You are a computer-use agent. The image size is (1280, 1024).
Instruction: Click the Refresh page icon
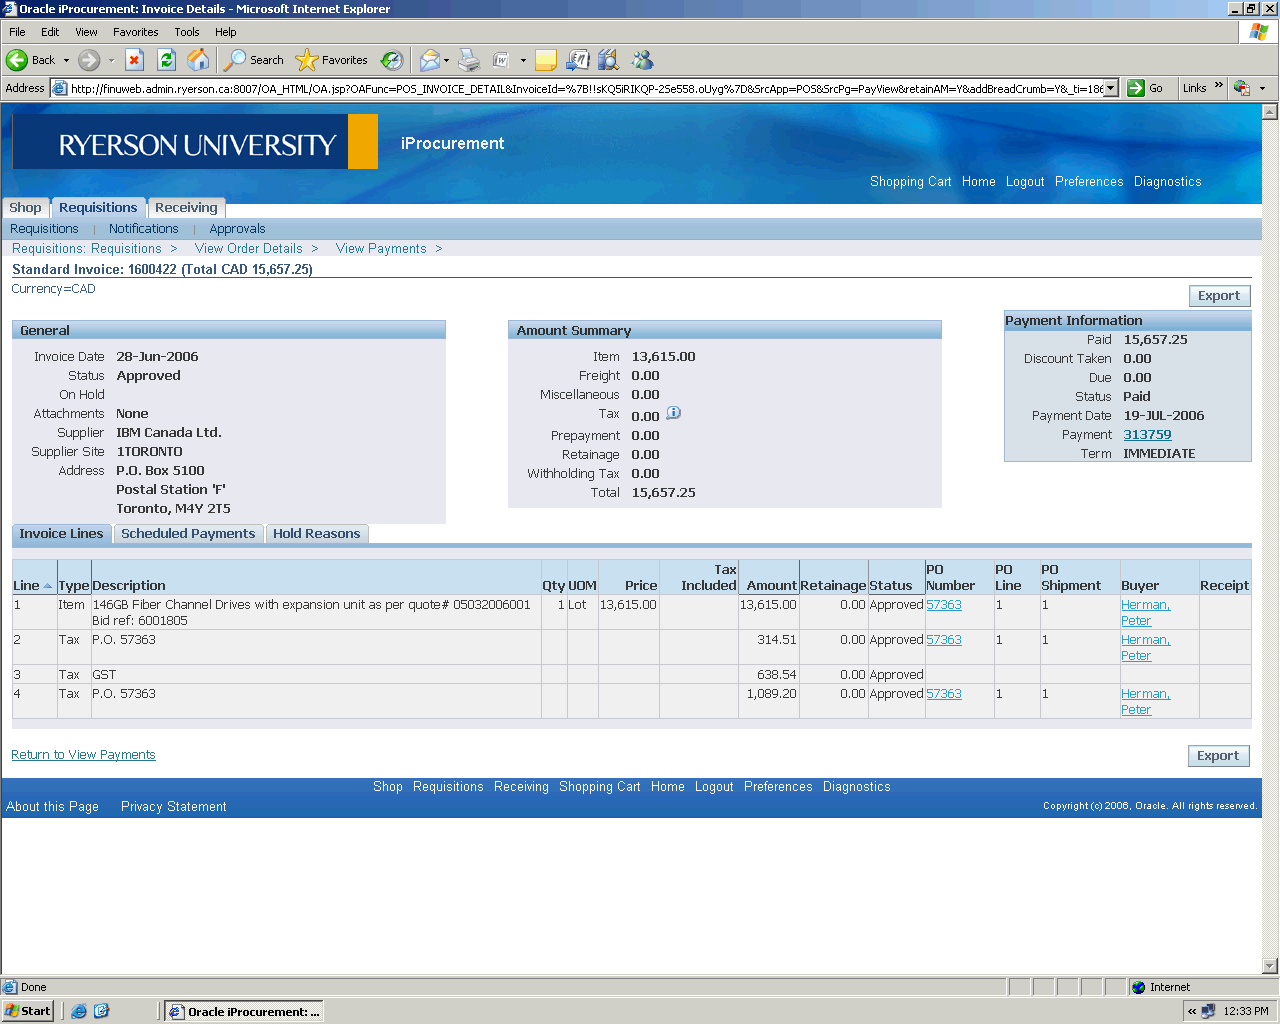click(x=166, y=60)
